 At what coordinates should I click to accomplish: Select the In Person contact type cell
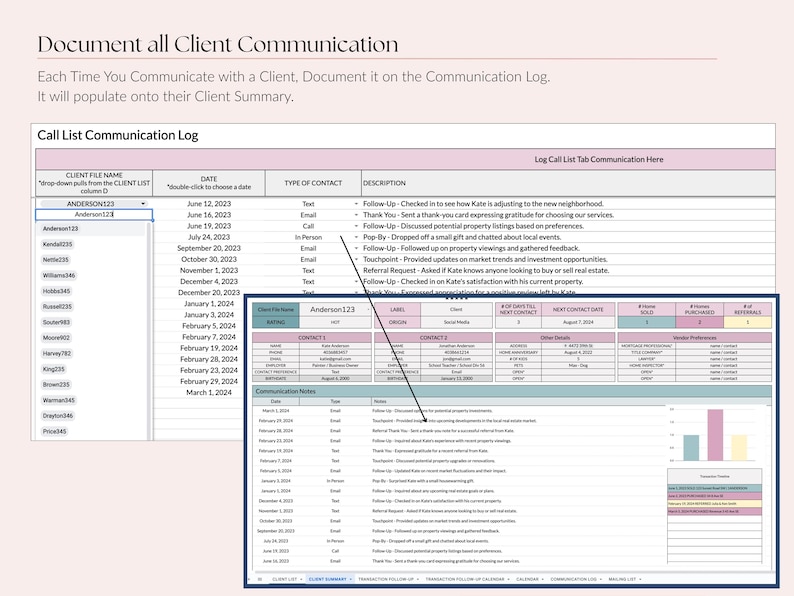coord(308,237)
